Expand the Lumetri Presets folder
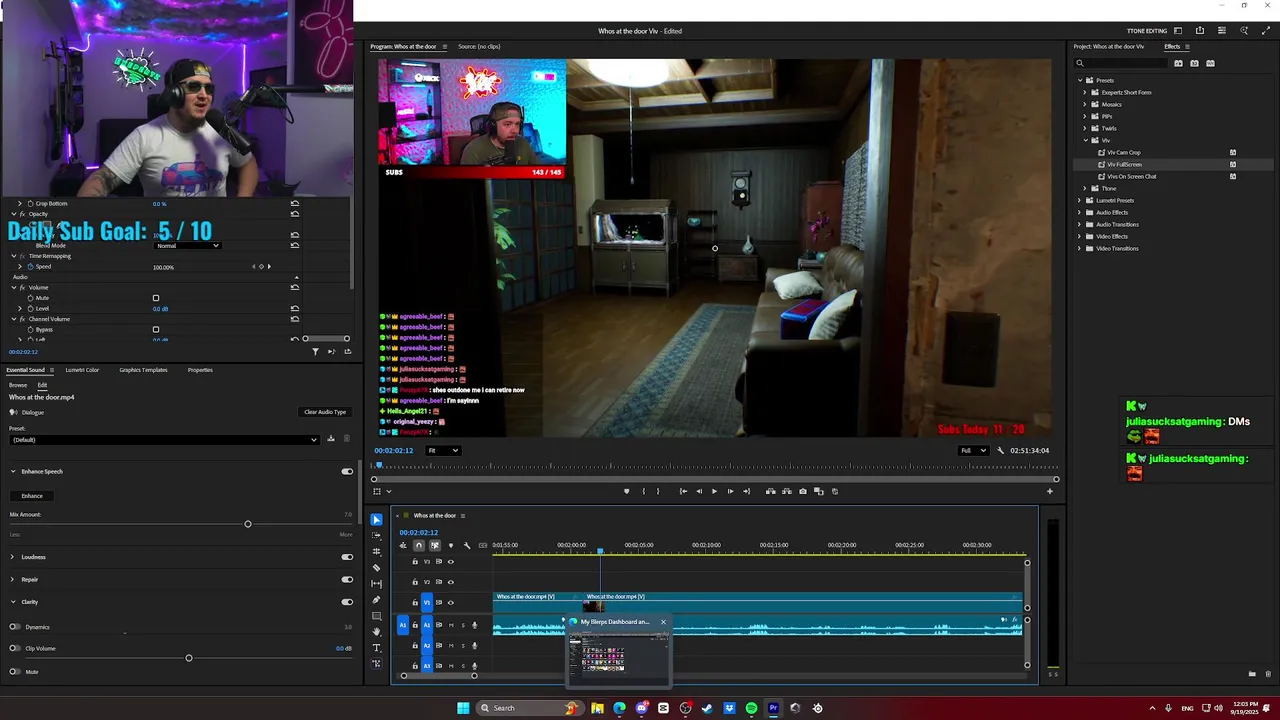 (1079, 200)
